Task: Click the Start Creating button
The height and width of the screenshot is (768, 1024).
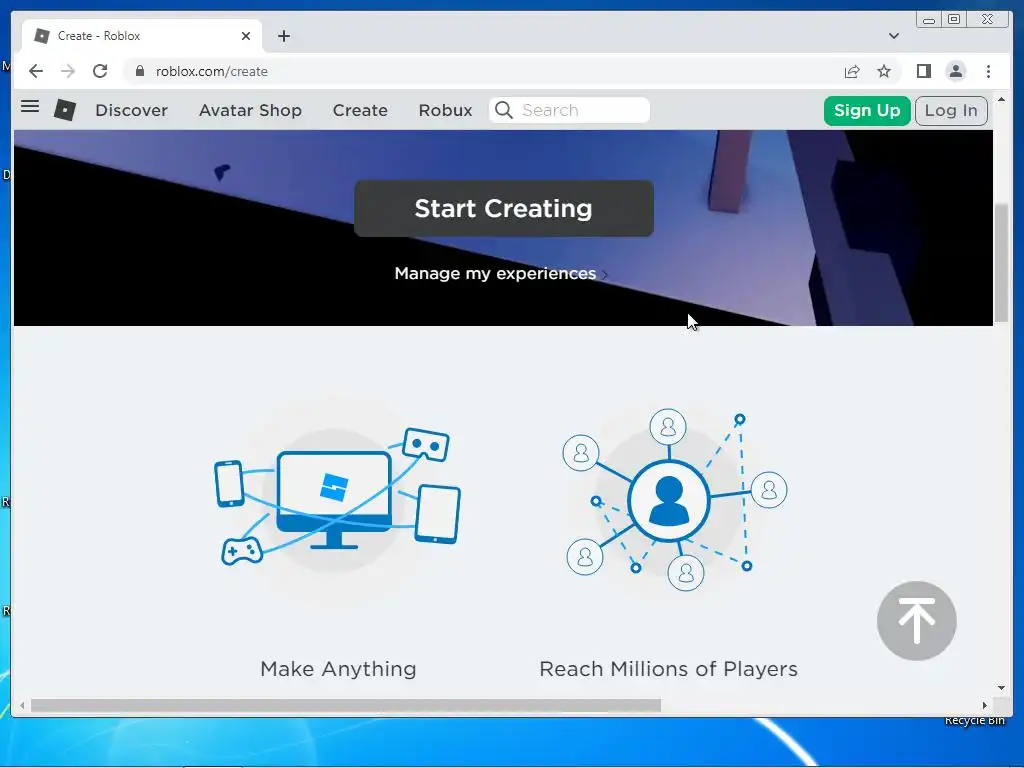Action: [x=504, y=208]
